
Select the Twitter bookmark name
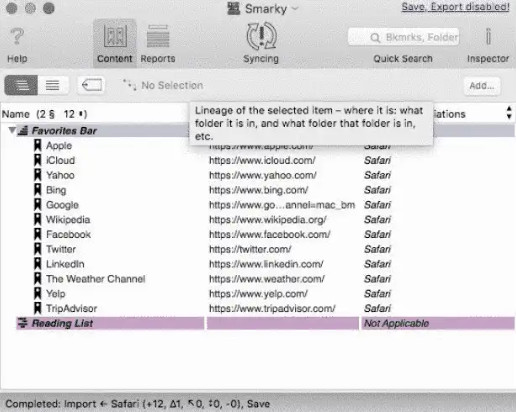pyautogui.click(x=61, y=249)
